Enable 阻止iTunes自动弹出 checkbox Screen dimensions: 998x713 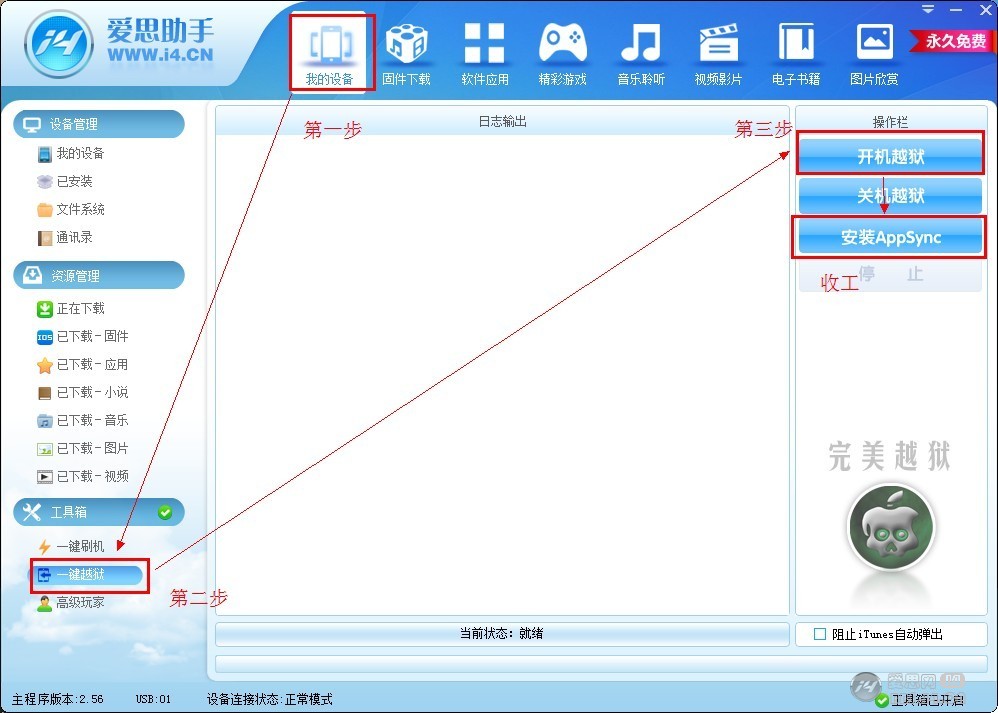[820, 634]
